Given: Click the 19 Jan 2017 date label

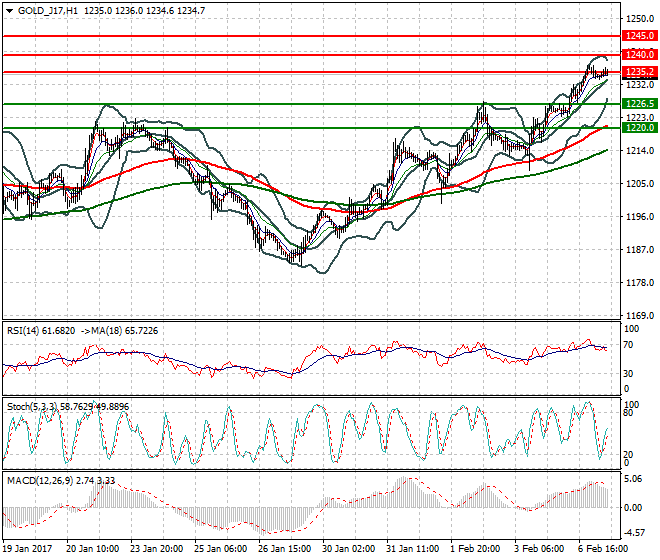Looking at the screenshot, I should point(27,549).
